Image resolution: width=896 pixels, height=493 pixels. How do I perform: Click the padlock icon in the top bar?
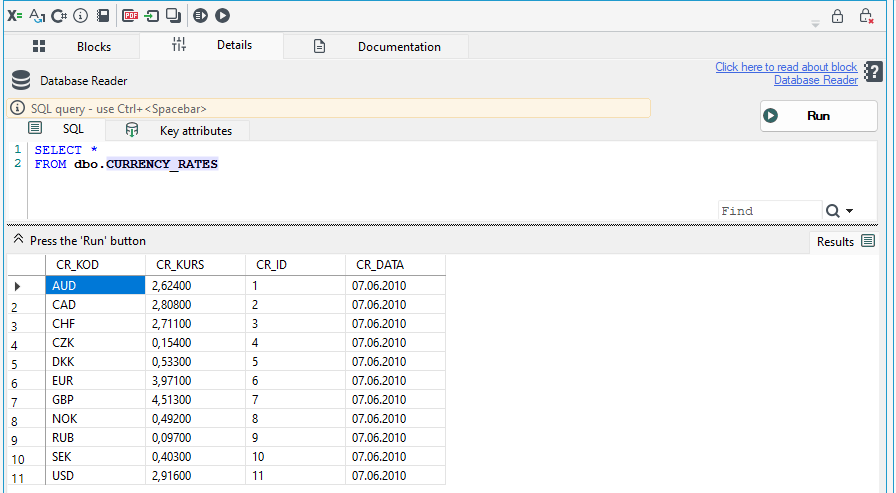(x=837, y=16)
